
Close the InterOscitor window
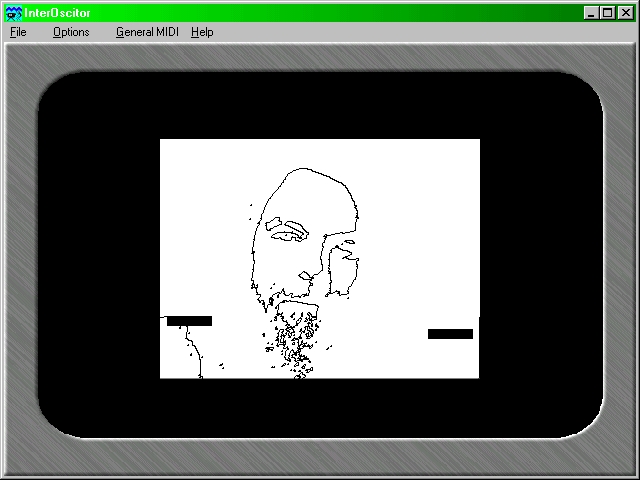coord(625,13)
